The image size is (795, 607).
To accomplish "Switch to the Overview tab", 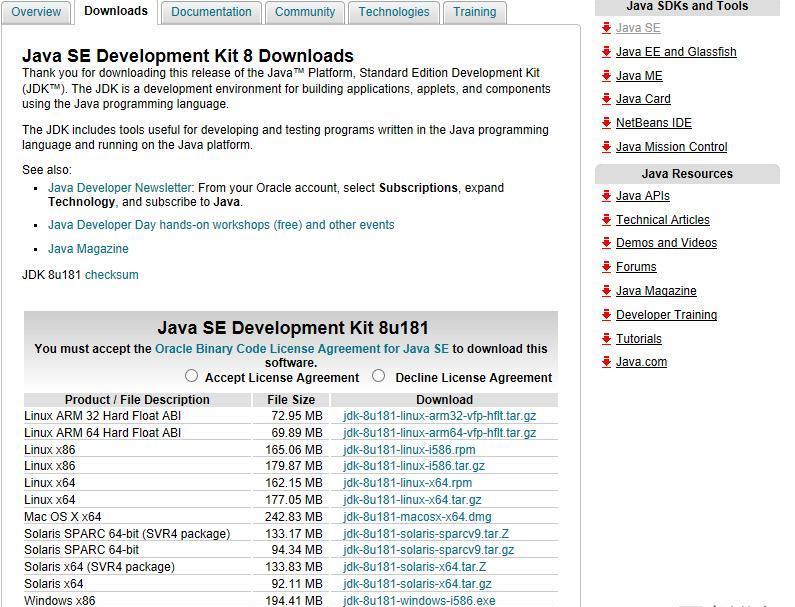I will pos(36,12).
